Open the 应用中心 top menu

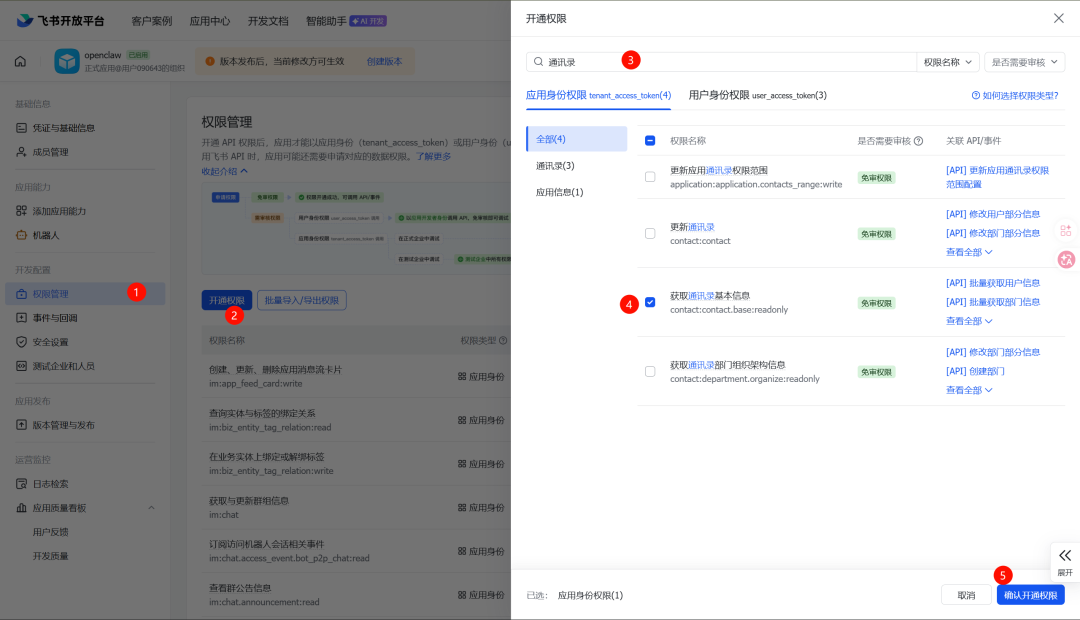[x=210, y=21]
